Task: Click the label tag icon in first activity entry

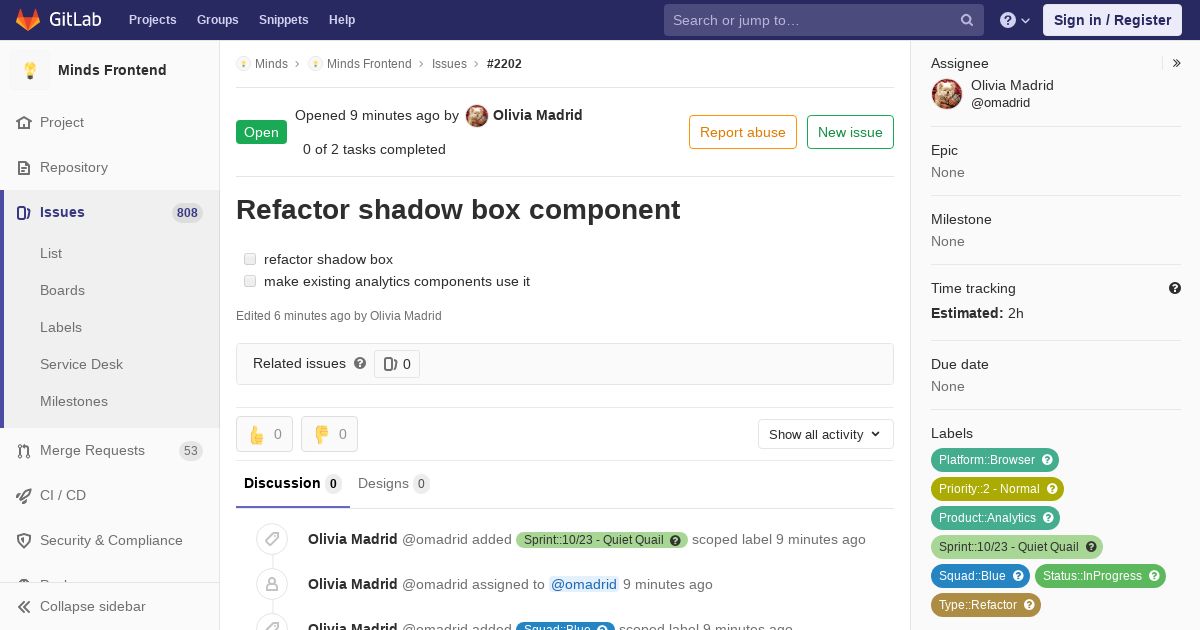Action: pos(272,539)
